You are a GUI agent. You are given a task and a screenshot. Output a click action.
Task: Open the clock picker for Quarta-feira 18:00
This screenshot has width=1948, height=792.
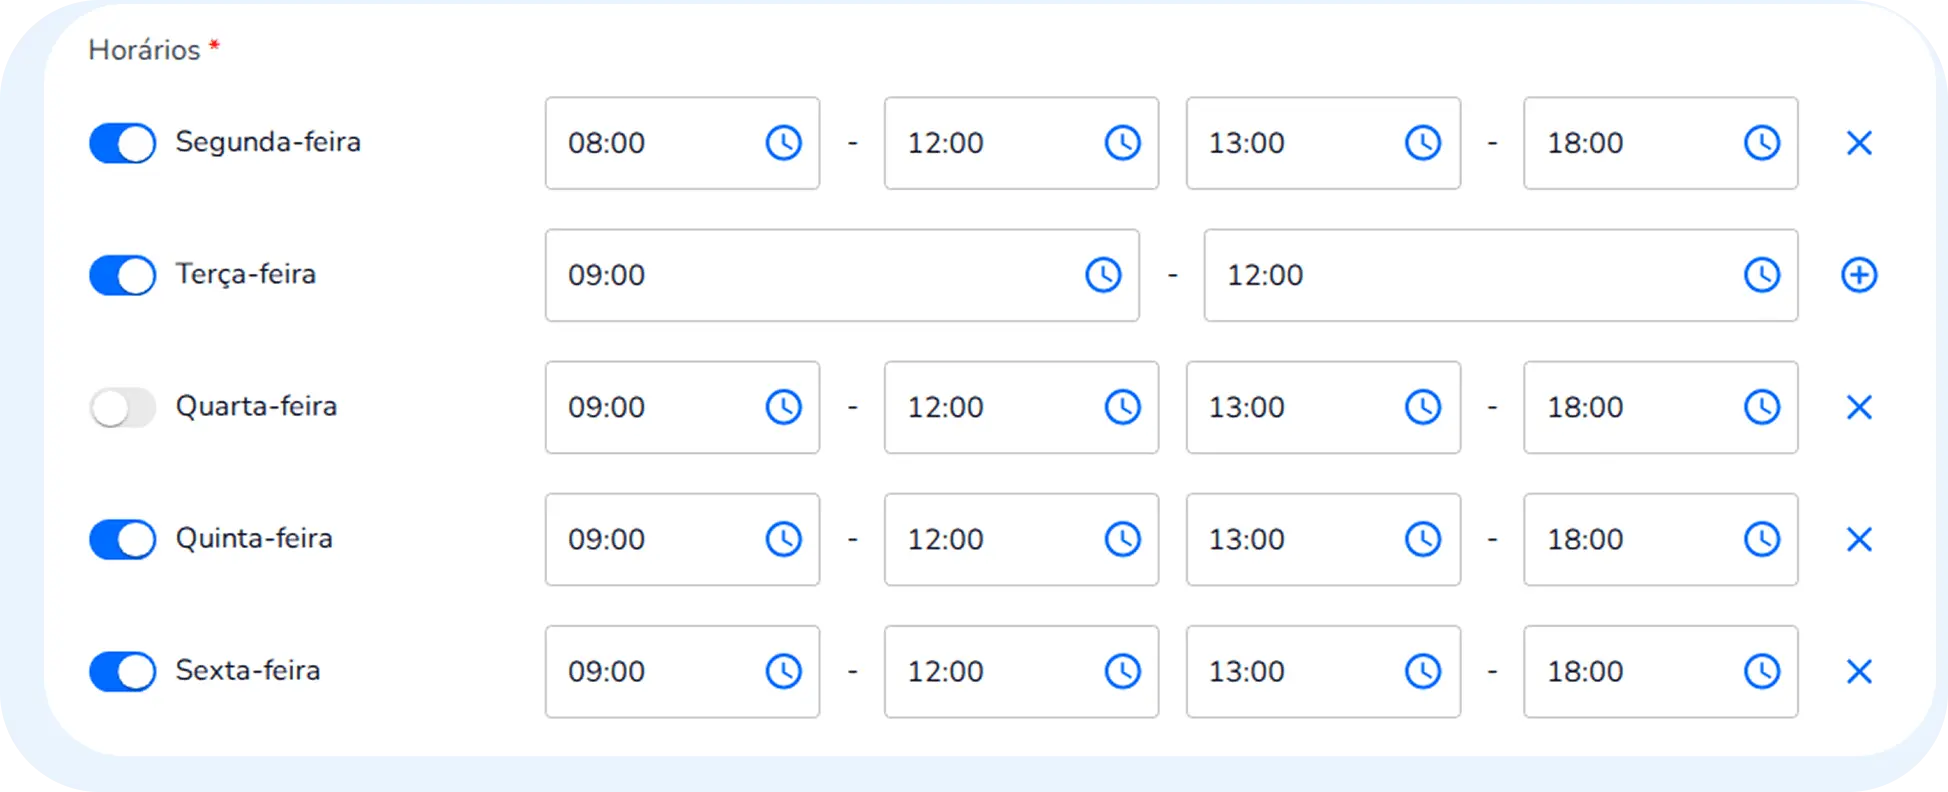click(1762, 407)
